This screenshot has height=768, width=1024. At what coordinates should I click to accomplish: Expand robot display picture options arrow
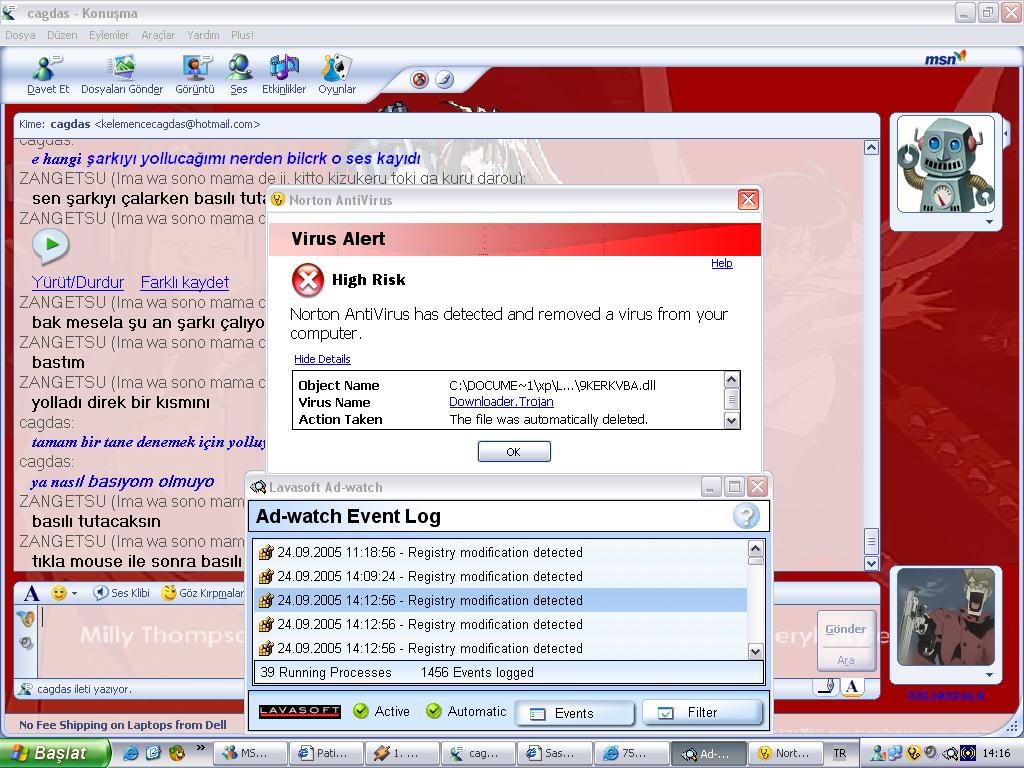tap(990, 222)
